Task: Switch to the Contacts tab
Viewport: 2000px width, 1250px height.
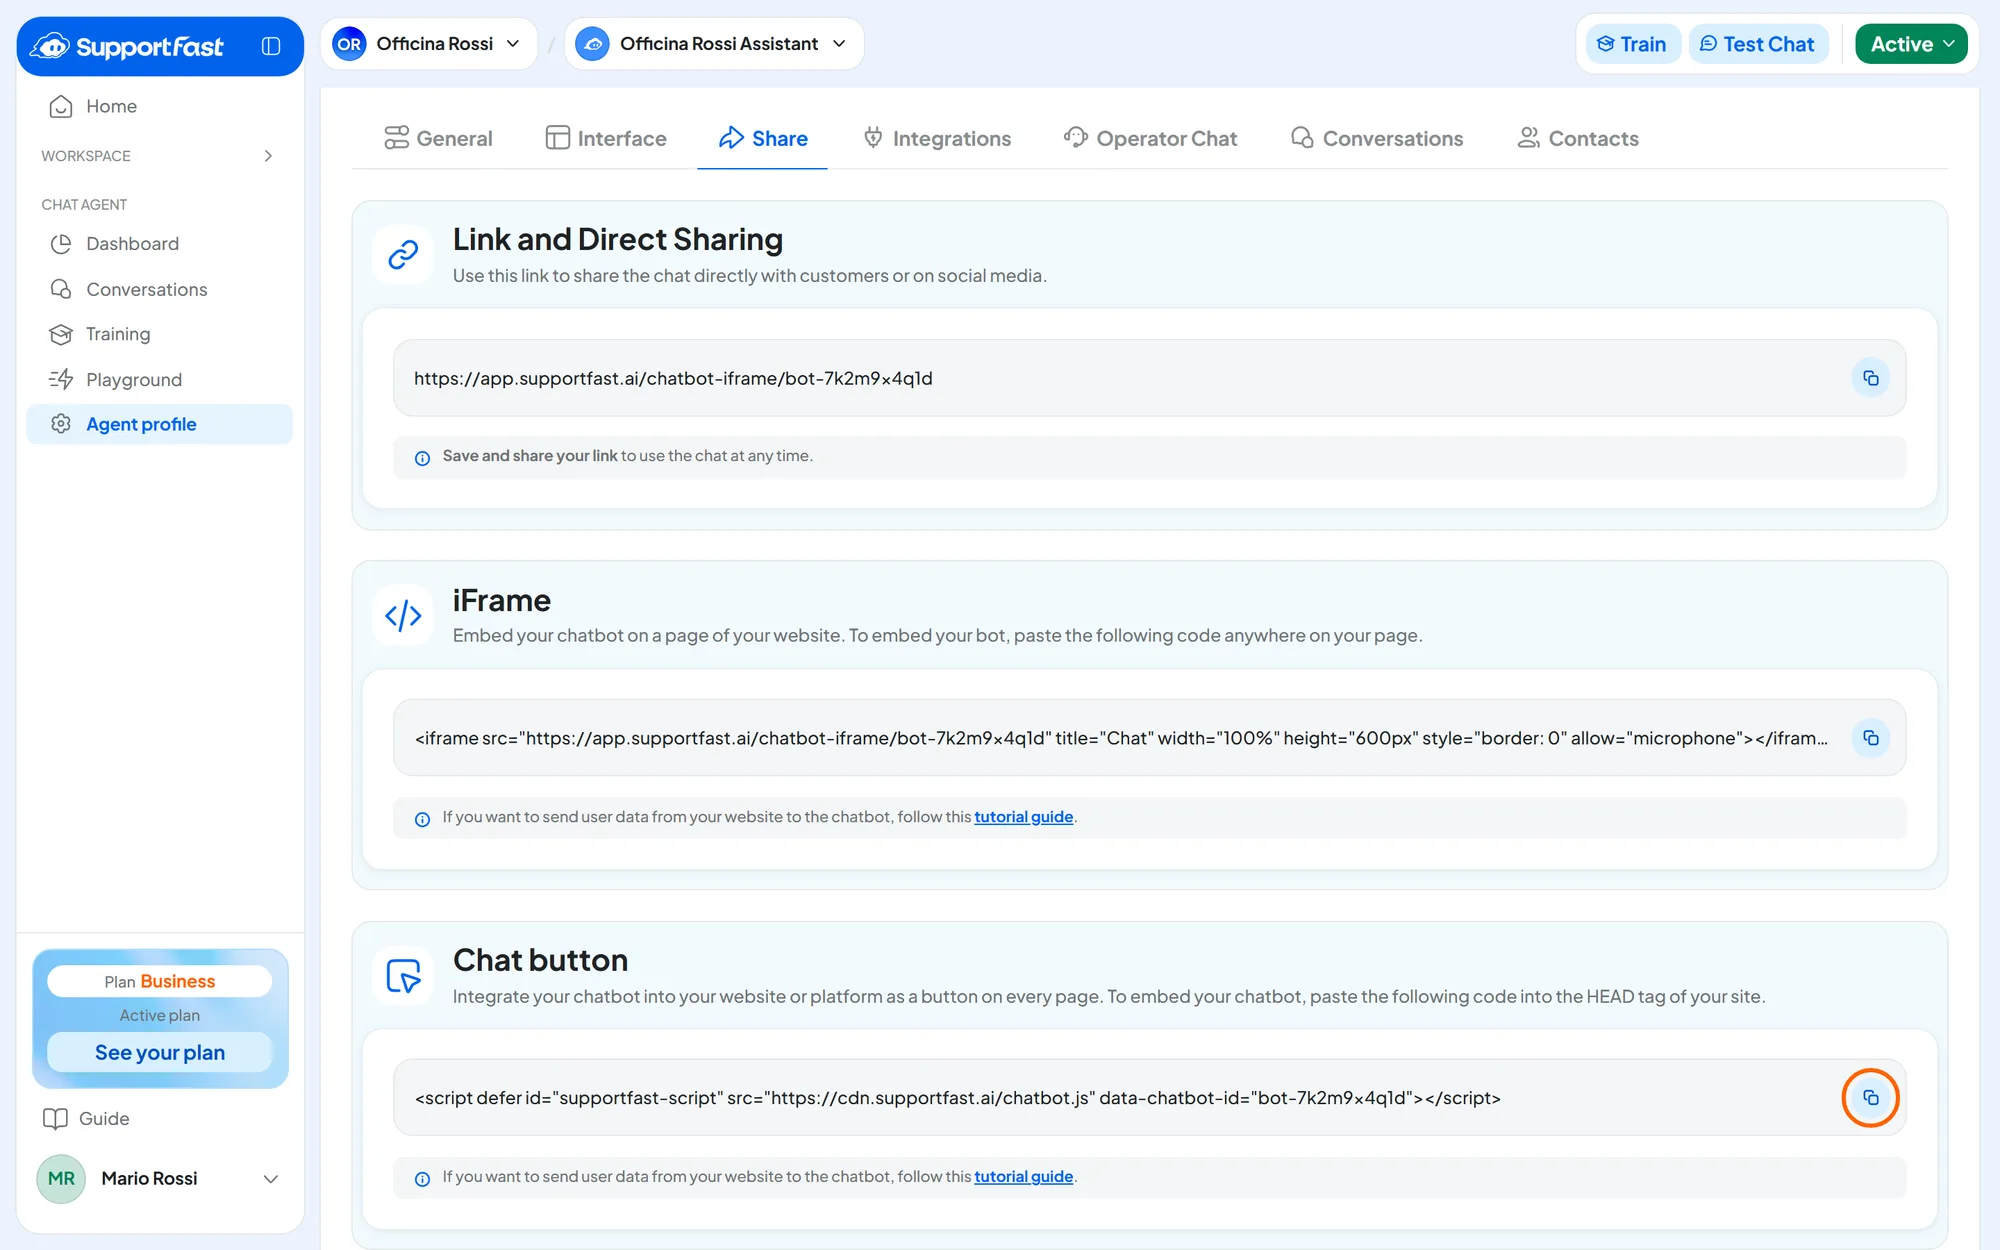Action: (1578, 138)
